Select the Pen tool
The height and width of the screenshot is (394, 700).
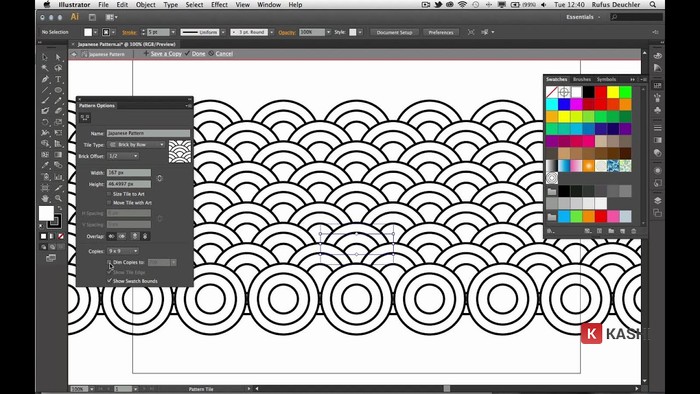(x=45, y=79)
